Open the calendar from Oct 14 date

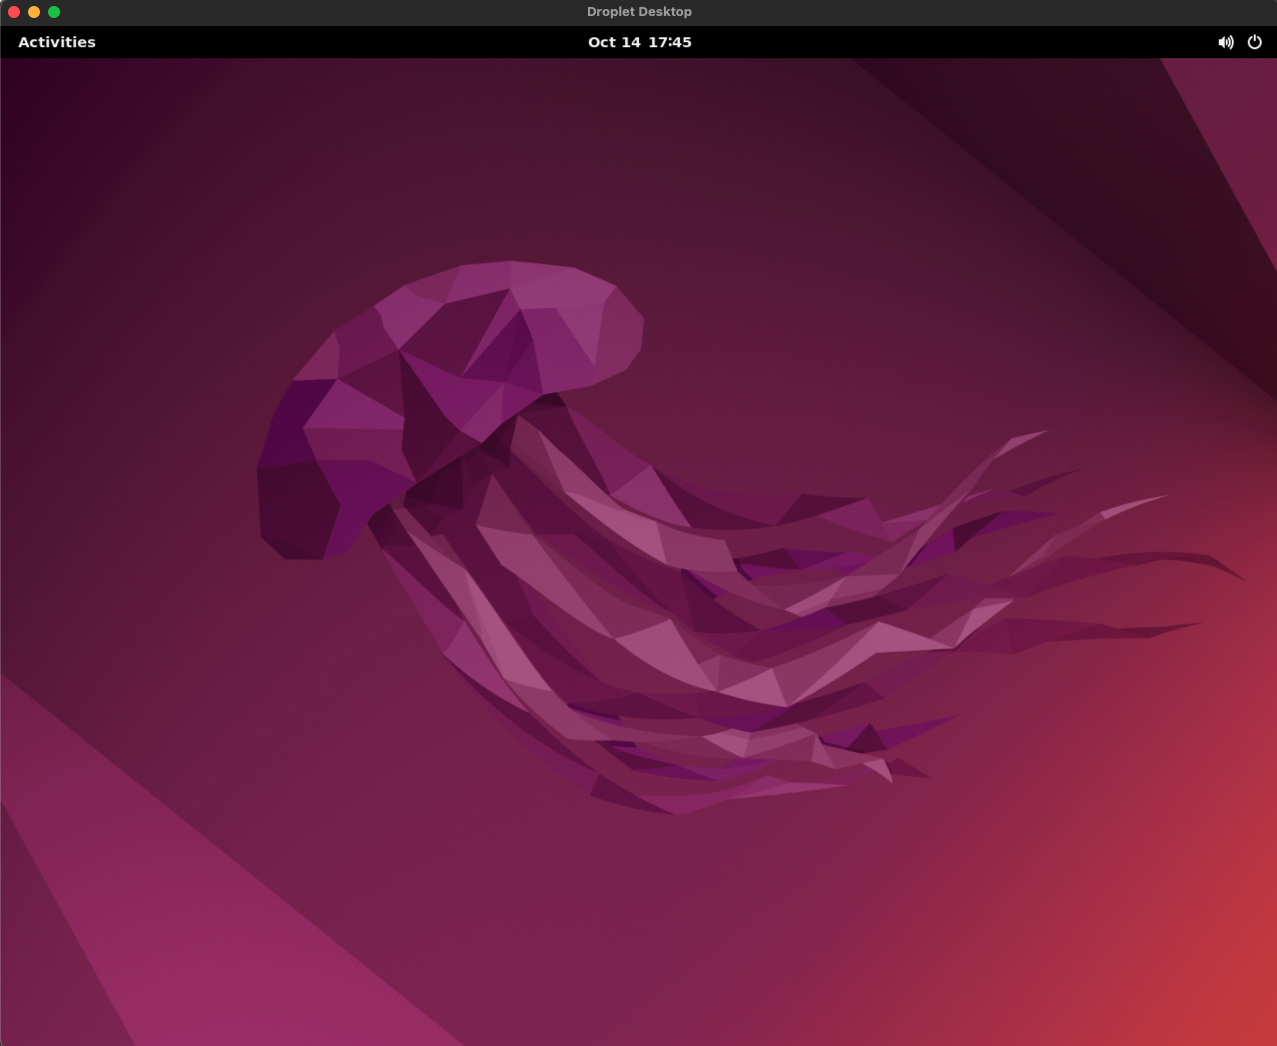[x=614, y=42]
